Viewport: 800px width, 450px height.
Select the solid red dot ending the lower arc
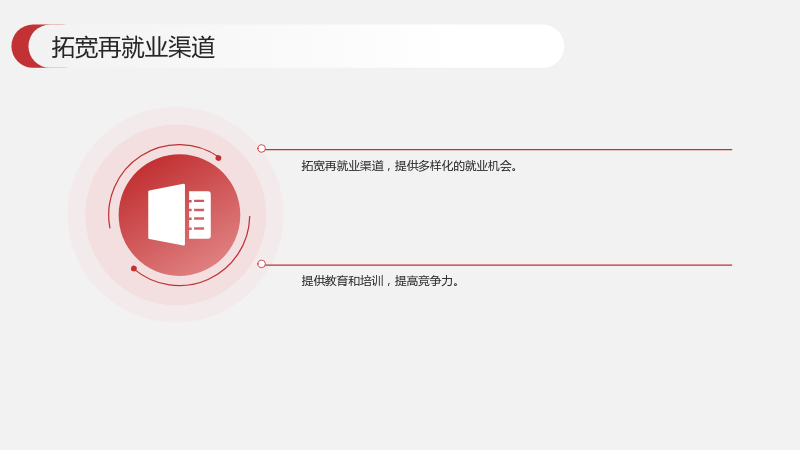134,268
